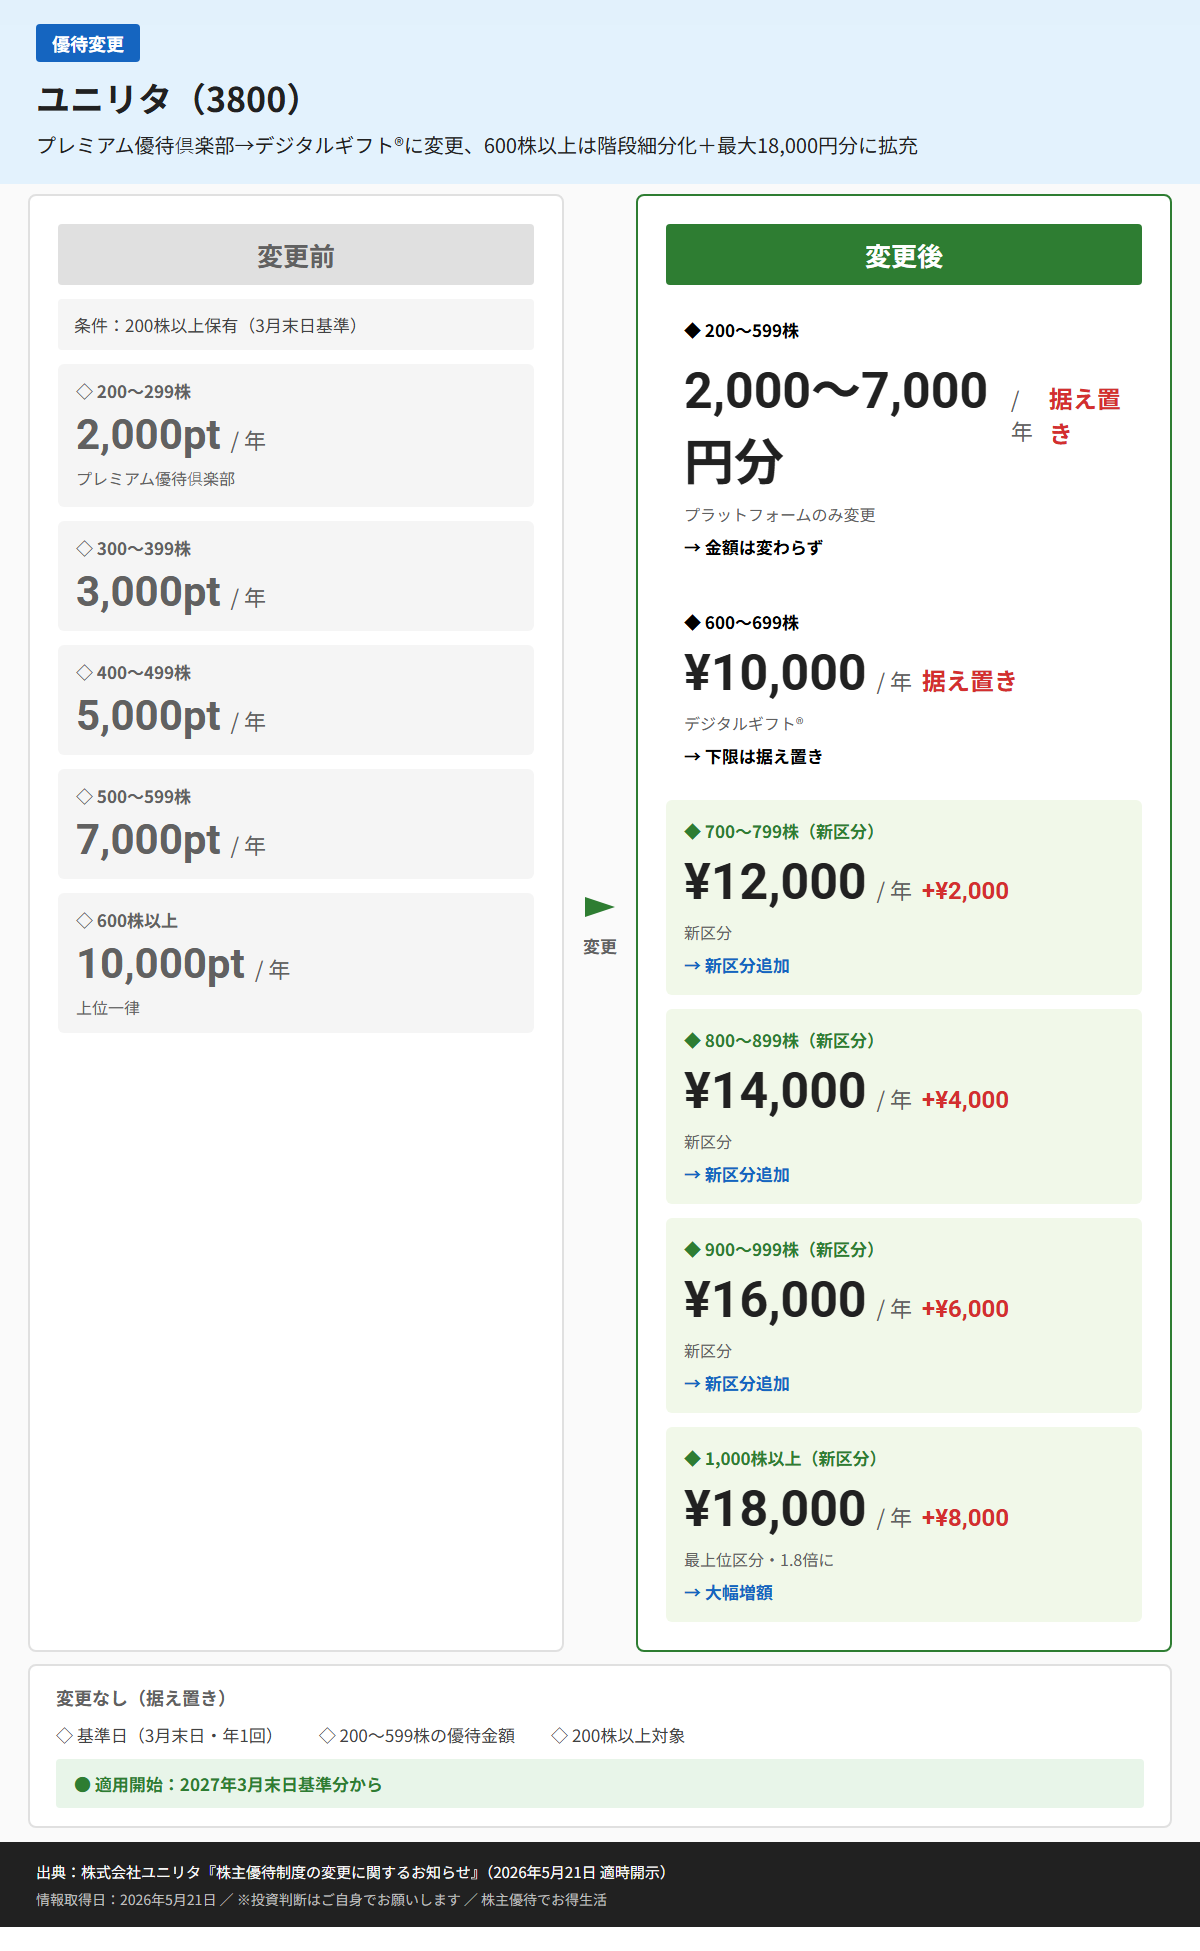Click the 2,000pt value

pos(148,435)
